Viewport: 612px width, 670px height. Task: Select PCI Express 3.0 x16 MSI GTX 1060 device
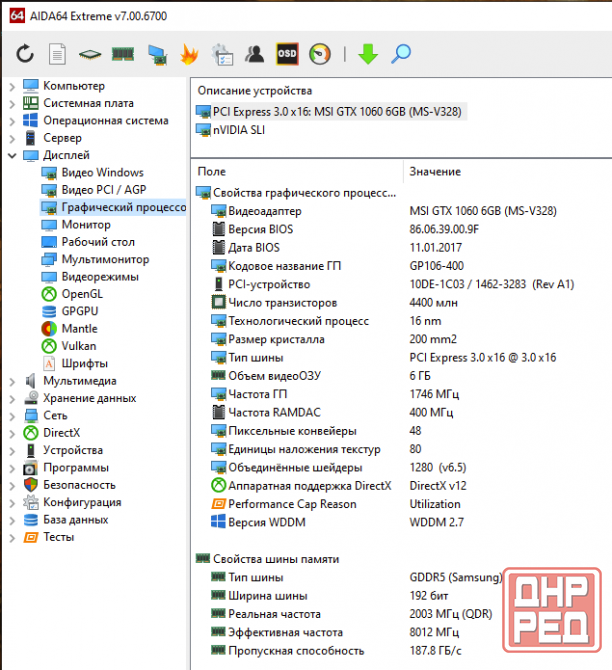click(x=329, y=112)
